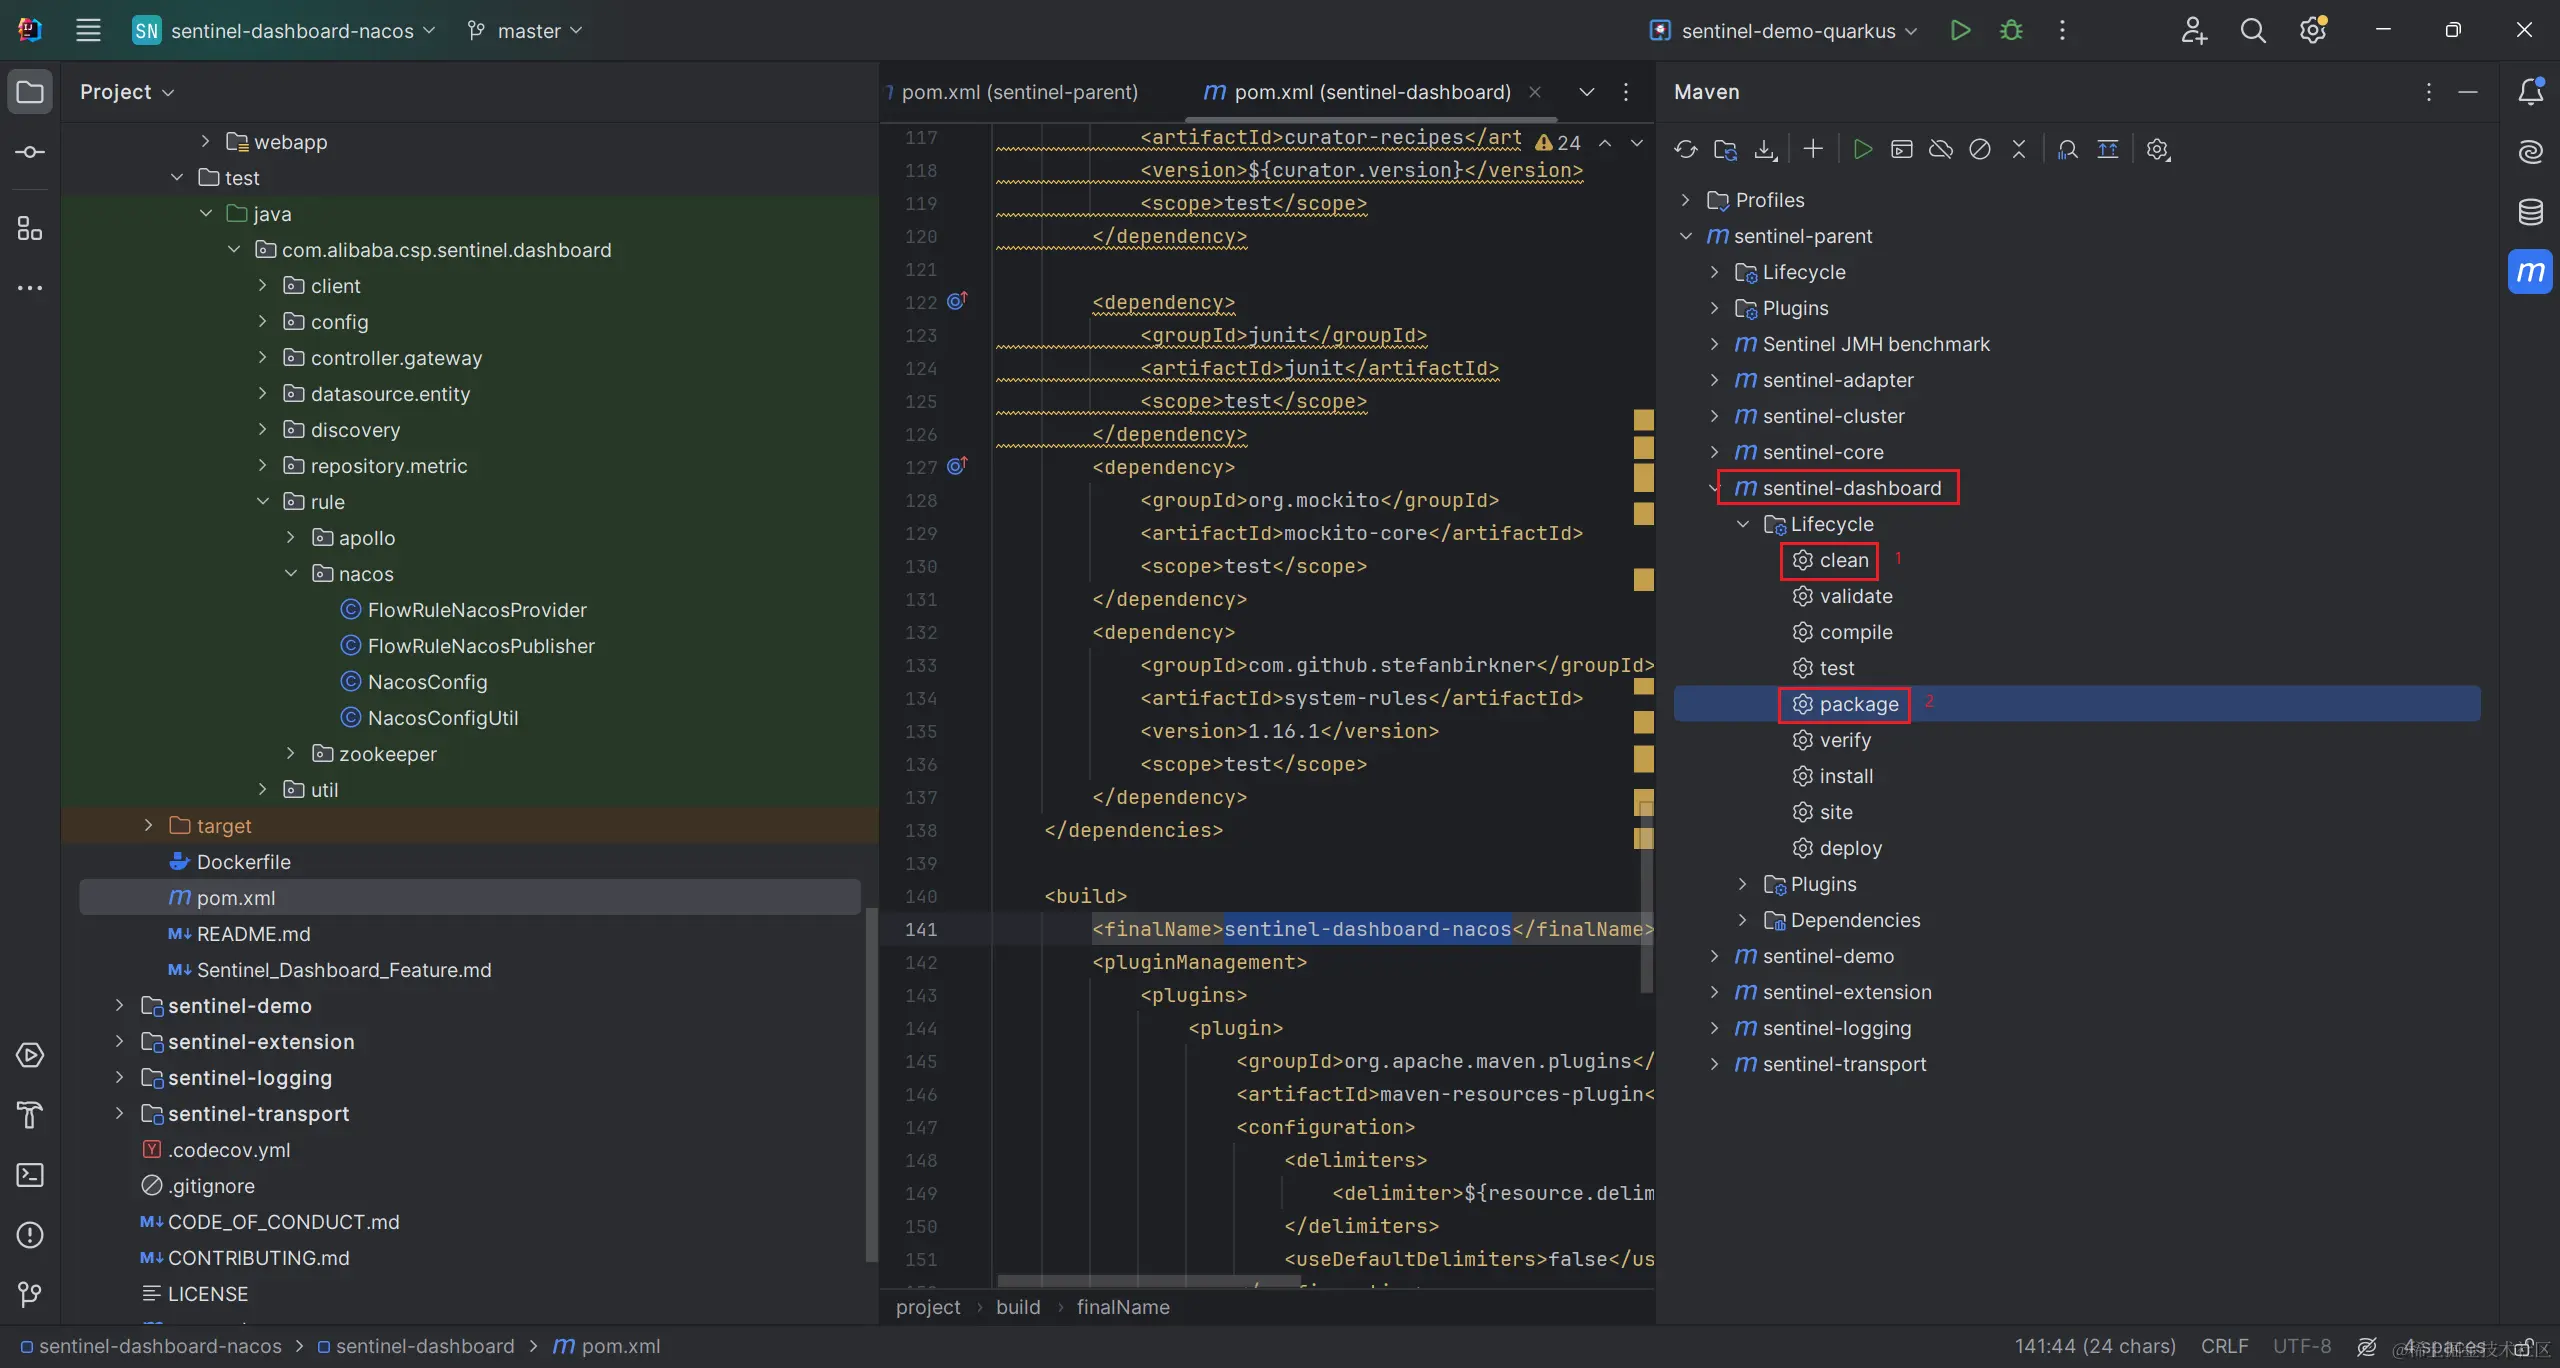2560x1368 pixels.
Task: Change CRLF line separator
Action: point(2224,1346)
